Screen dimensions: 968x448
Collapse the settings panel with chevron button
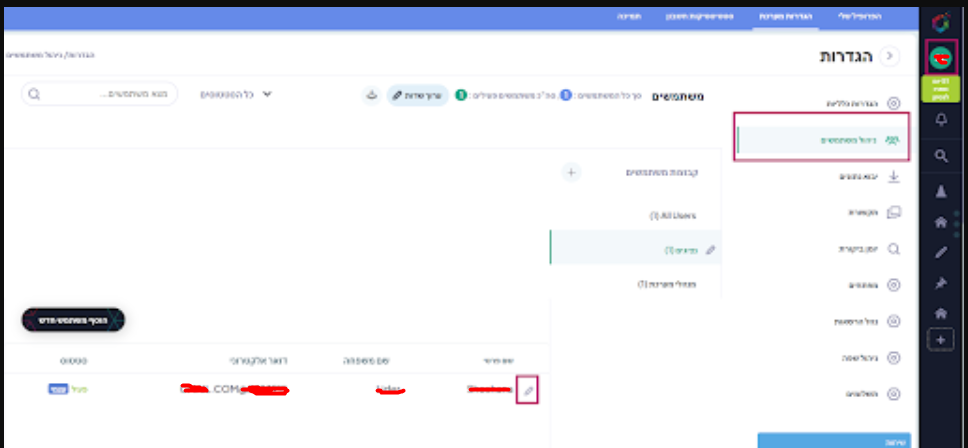pos(890,57)
